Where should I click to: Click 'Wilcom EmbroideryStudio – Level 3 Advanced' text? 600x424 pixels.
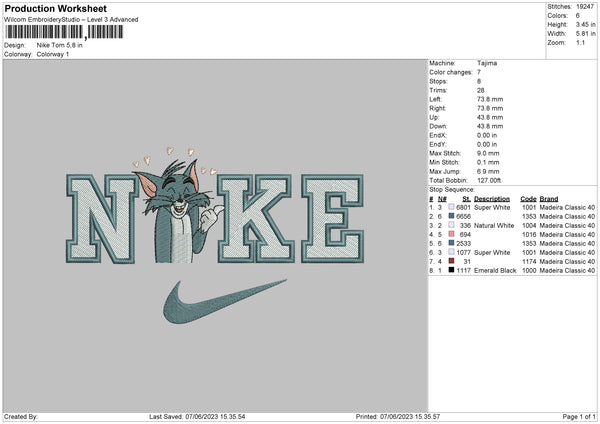pyautogui.click(x=71, y=20)
